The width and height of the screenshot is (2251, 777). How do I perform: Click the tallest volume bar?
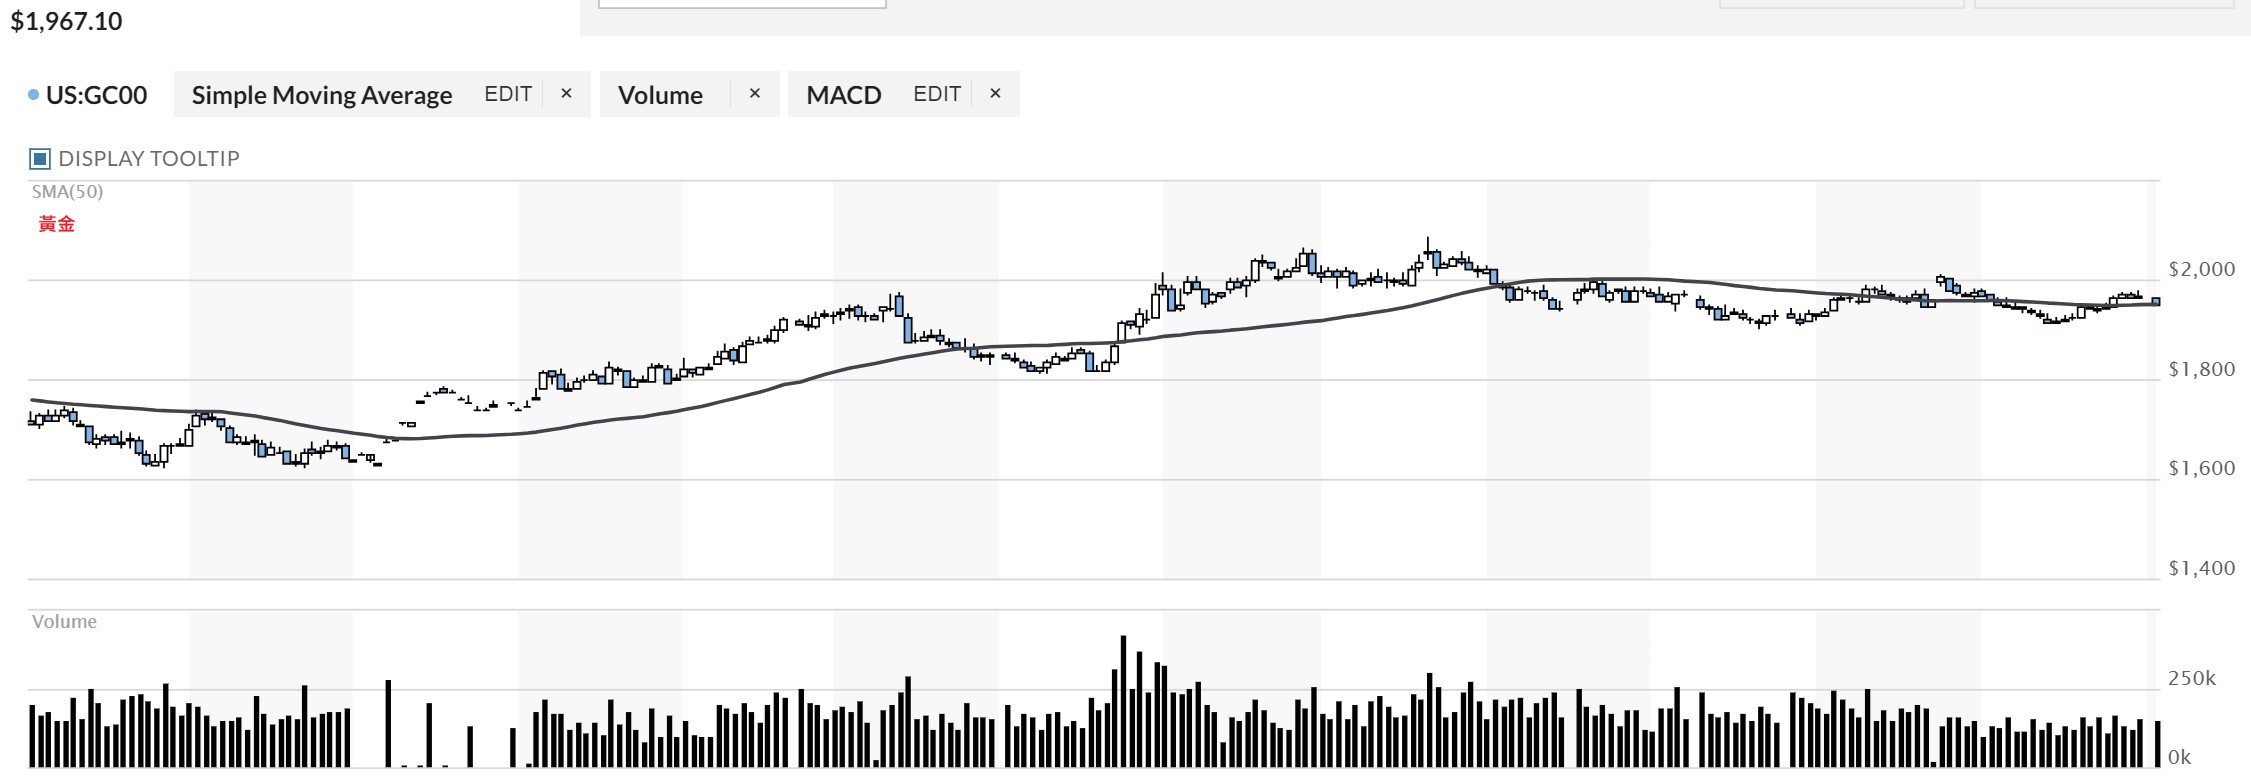(1123, 700)
